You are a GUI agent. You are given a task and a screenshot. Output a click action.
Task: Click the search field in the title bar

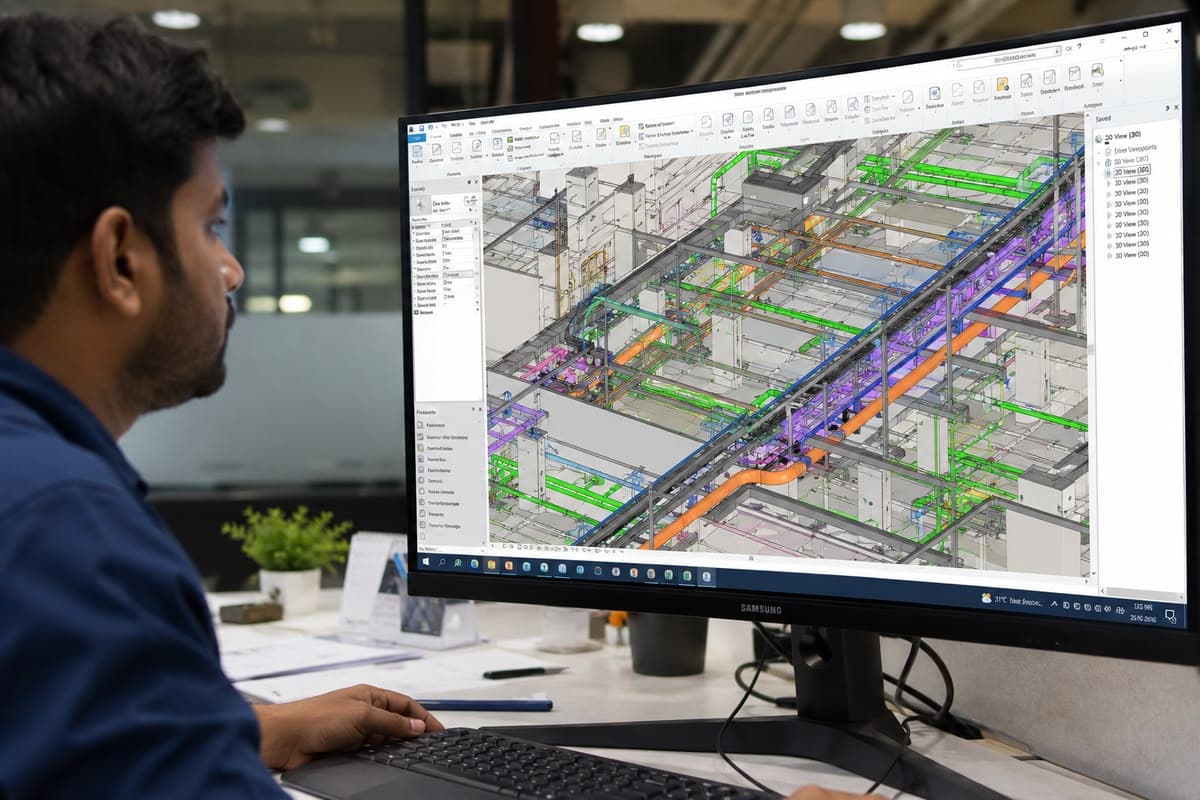[x=1009, y=57]
